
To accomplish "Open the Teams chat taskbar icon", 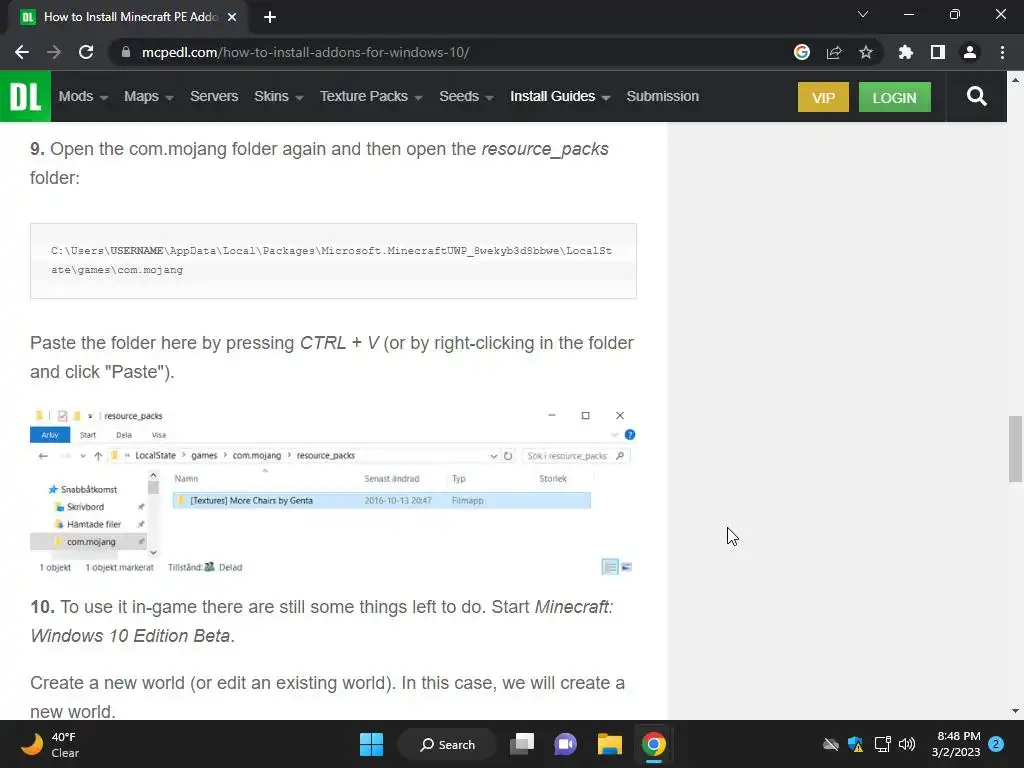I will pos(566,744).
